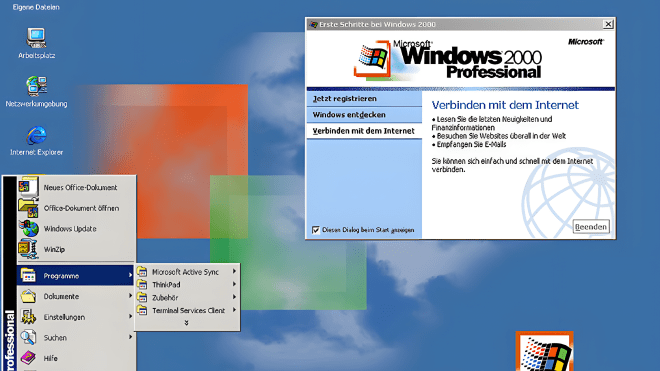Click the 'Suchen' label
The width and height of the screenshot is (660, 371).
point(55,338)
